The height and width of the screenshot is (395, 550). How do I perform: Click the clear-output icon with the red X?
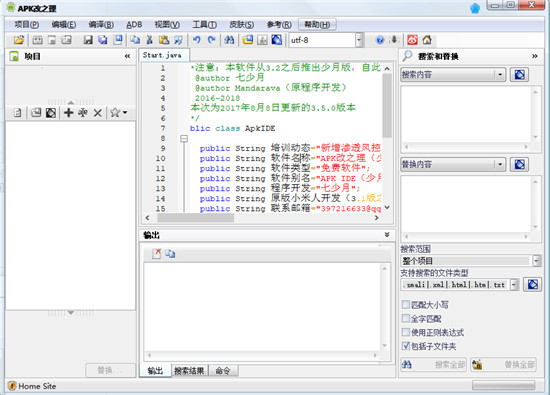point(156,253)
